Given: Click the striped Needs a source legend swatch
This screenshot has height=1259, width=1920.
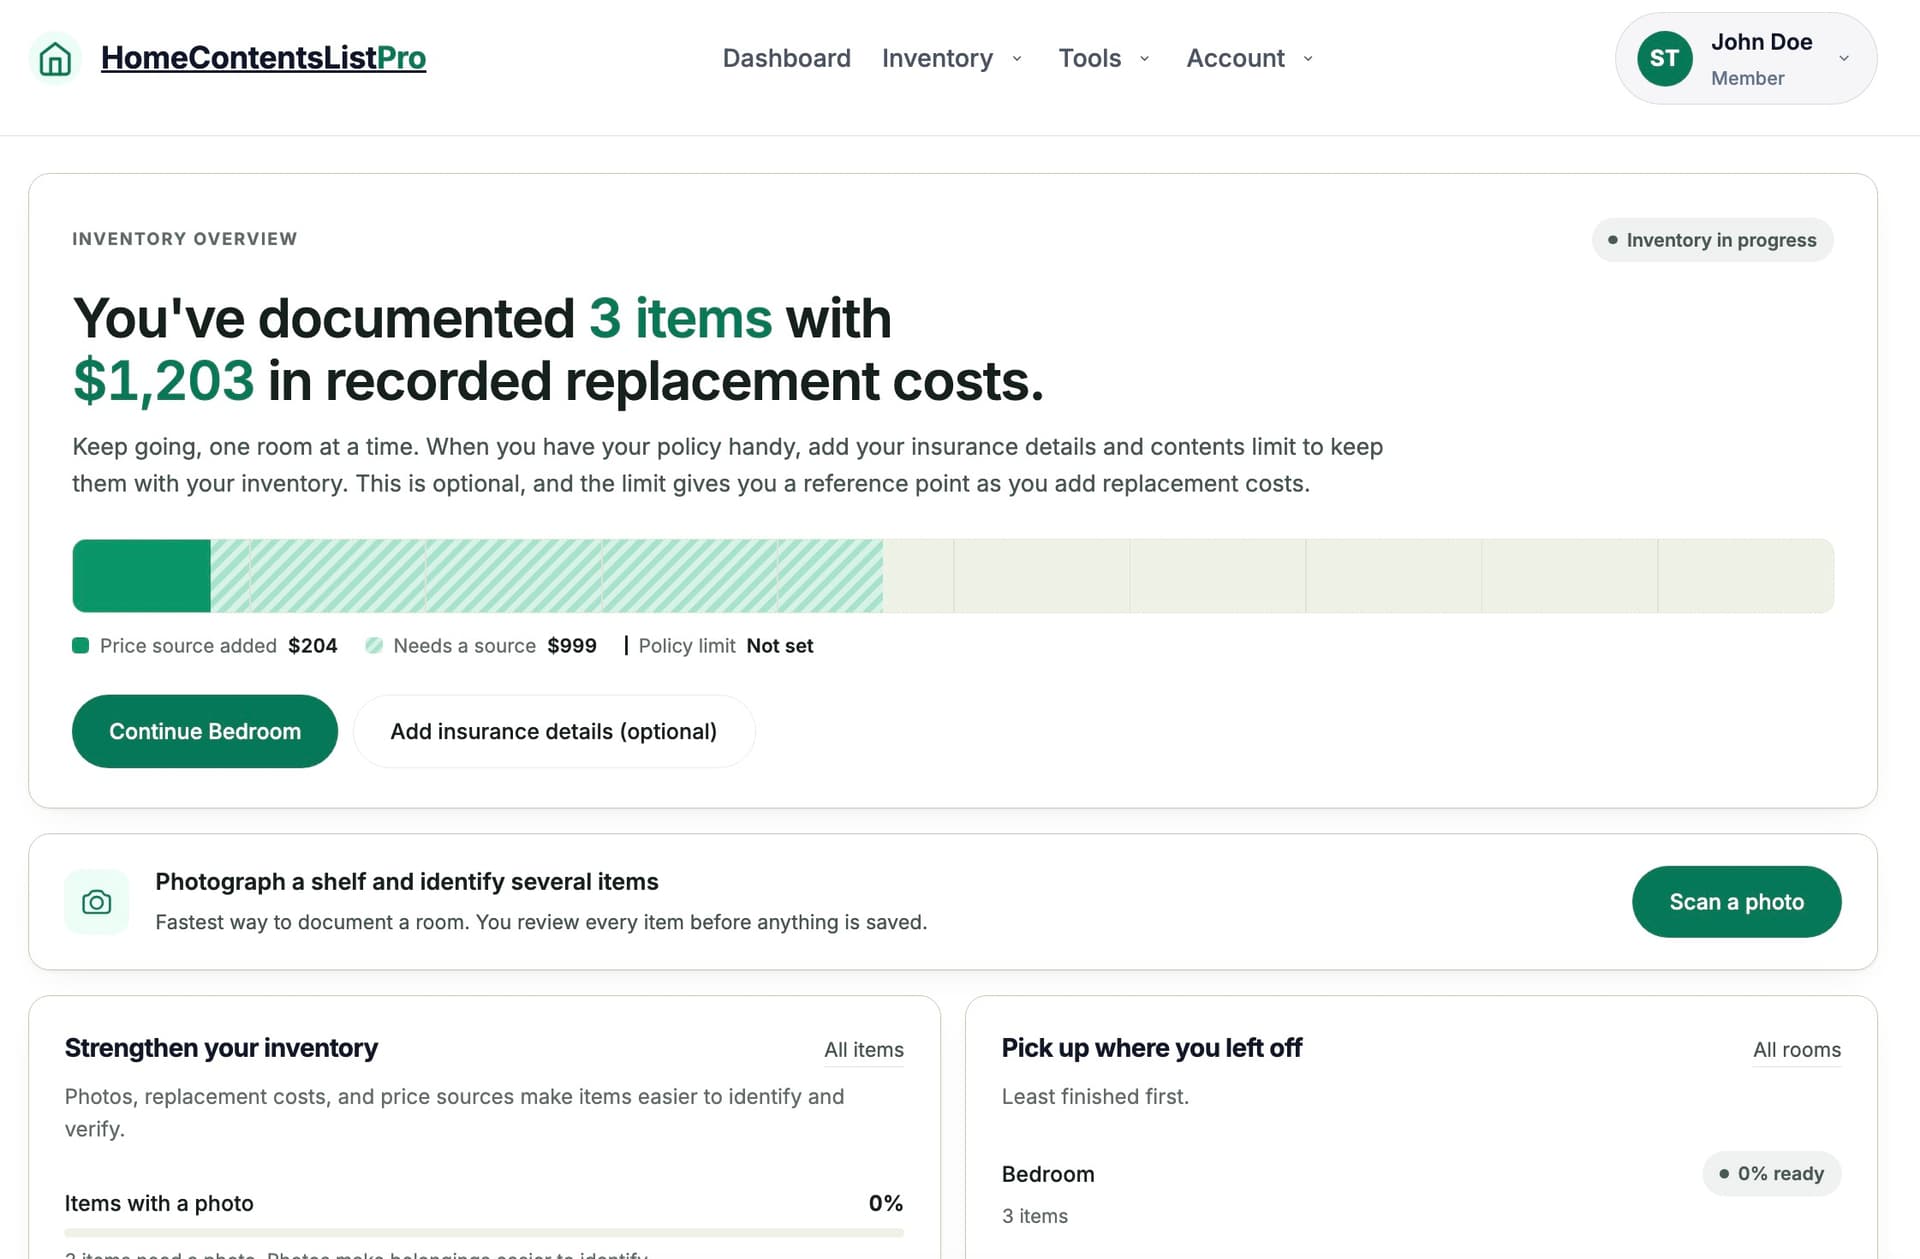Looking at the screenshot, I should (x=374, y=646).
